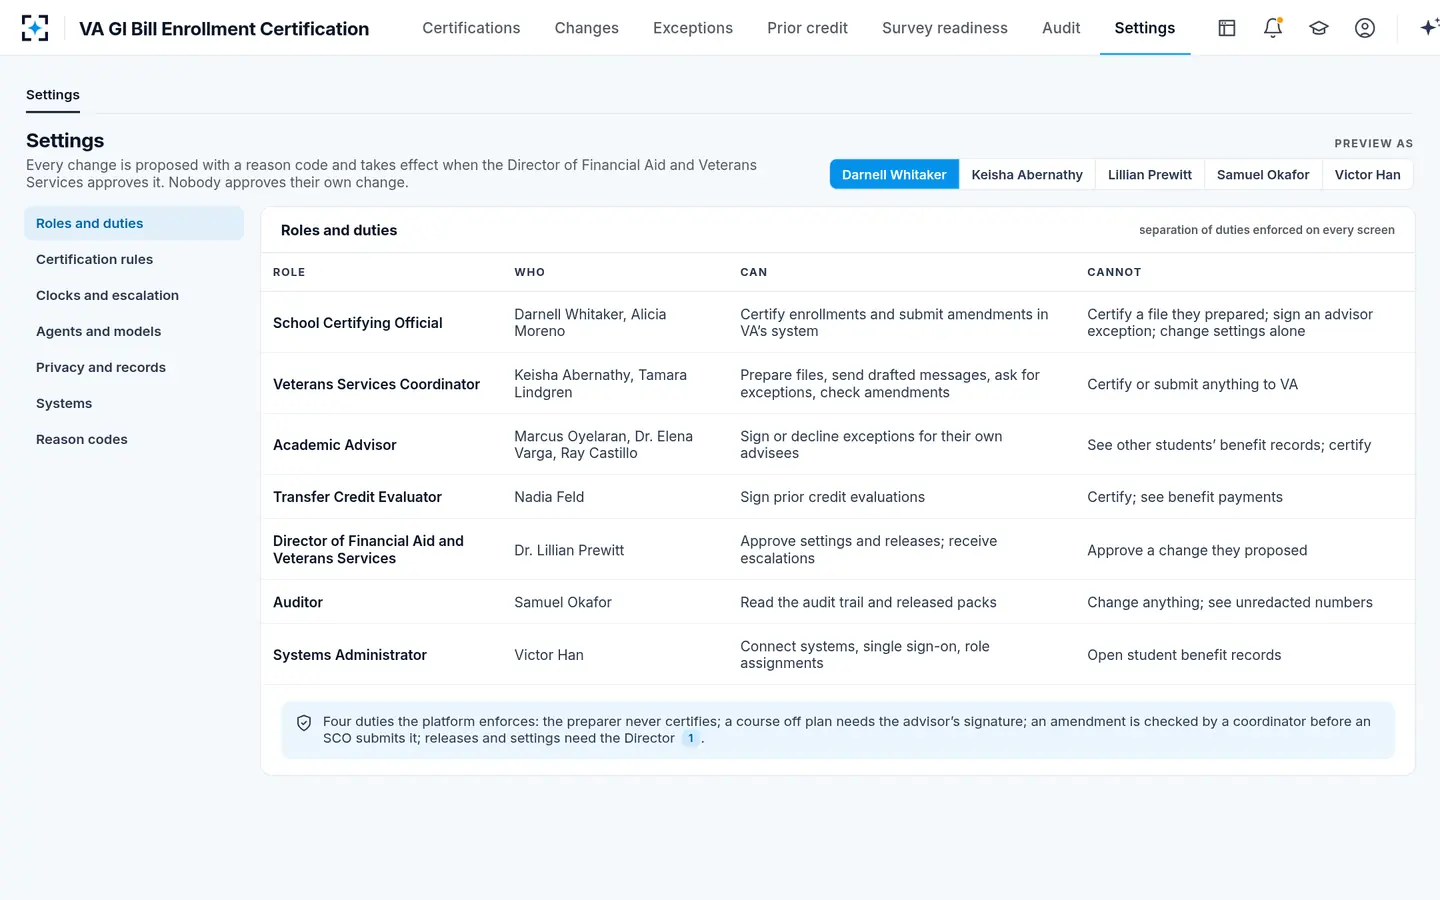Click the Systems Administrator role
This screenshot has height=900, width=1440.
[350, 655]
